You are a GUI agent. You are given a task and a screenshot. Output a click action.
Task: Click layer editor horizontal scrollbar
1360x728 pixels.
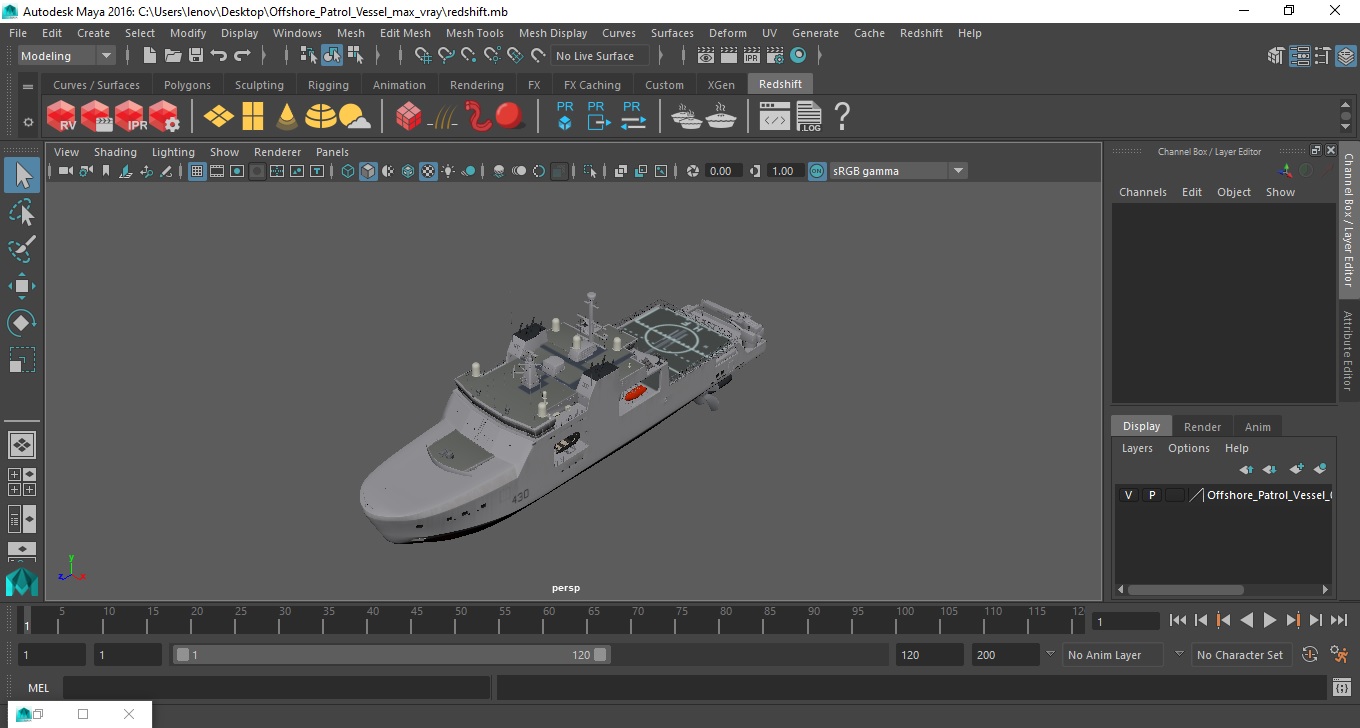1186,590
